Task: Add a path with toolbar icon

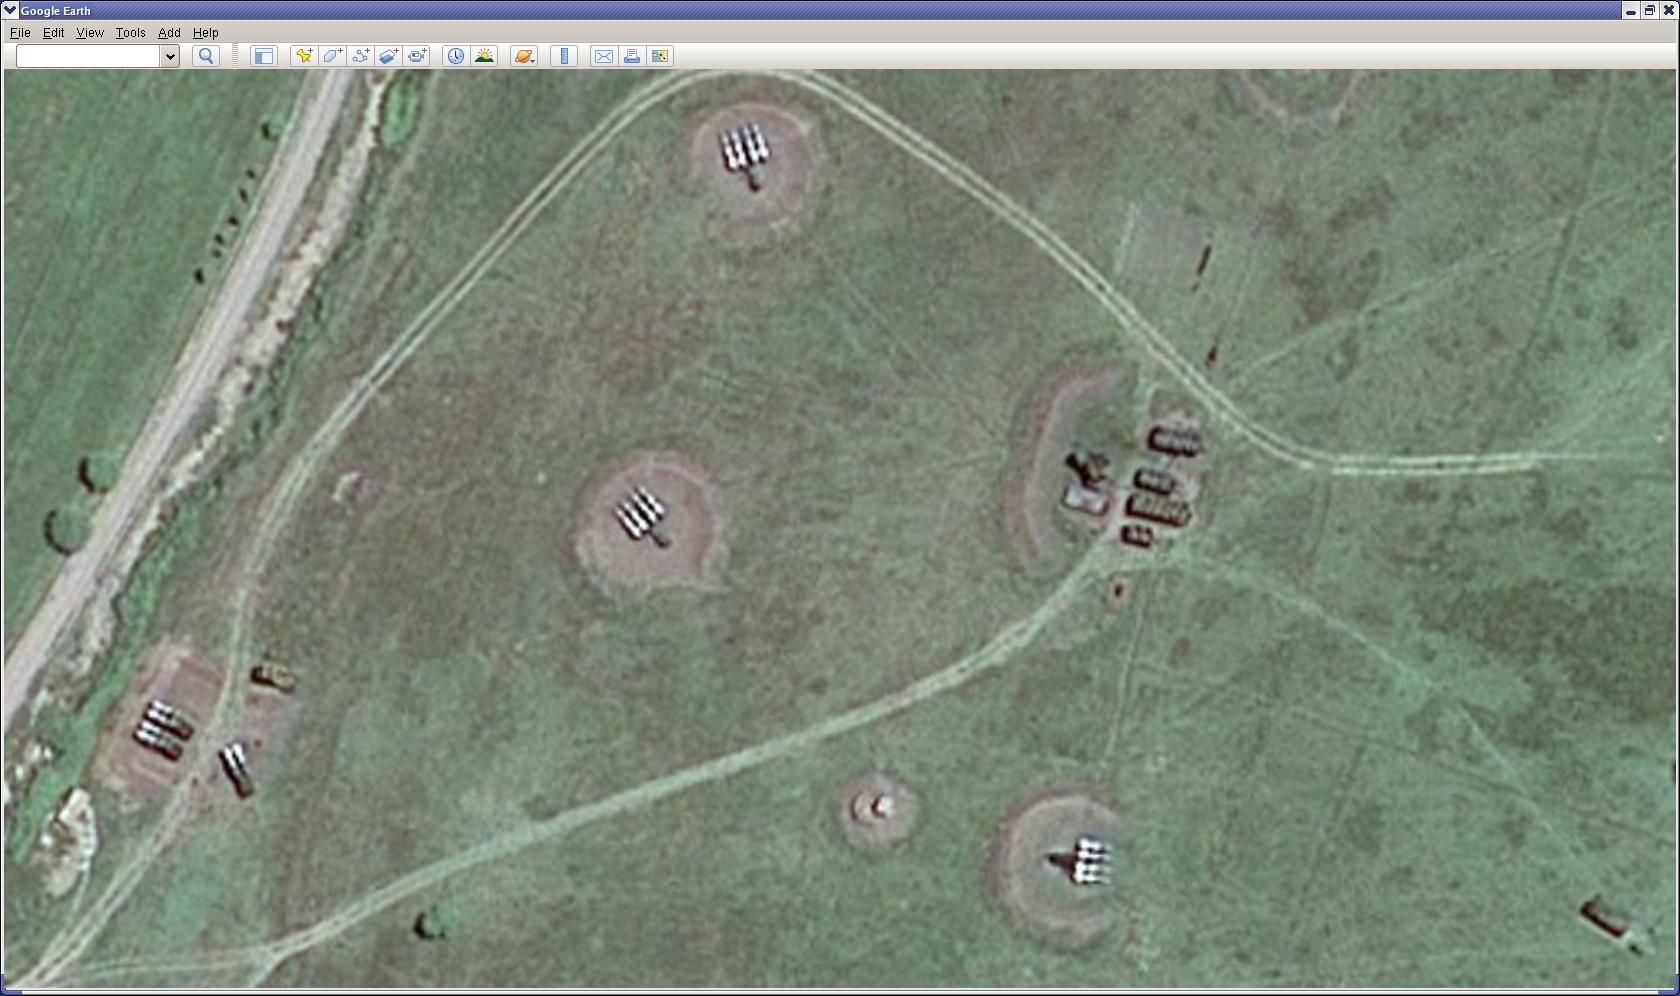Action: [x=361, y=56]
